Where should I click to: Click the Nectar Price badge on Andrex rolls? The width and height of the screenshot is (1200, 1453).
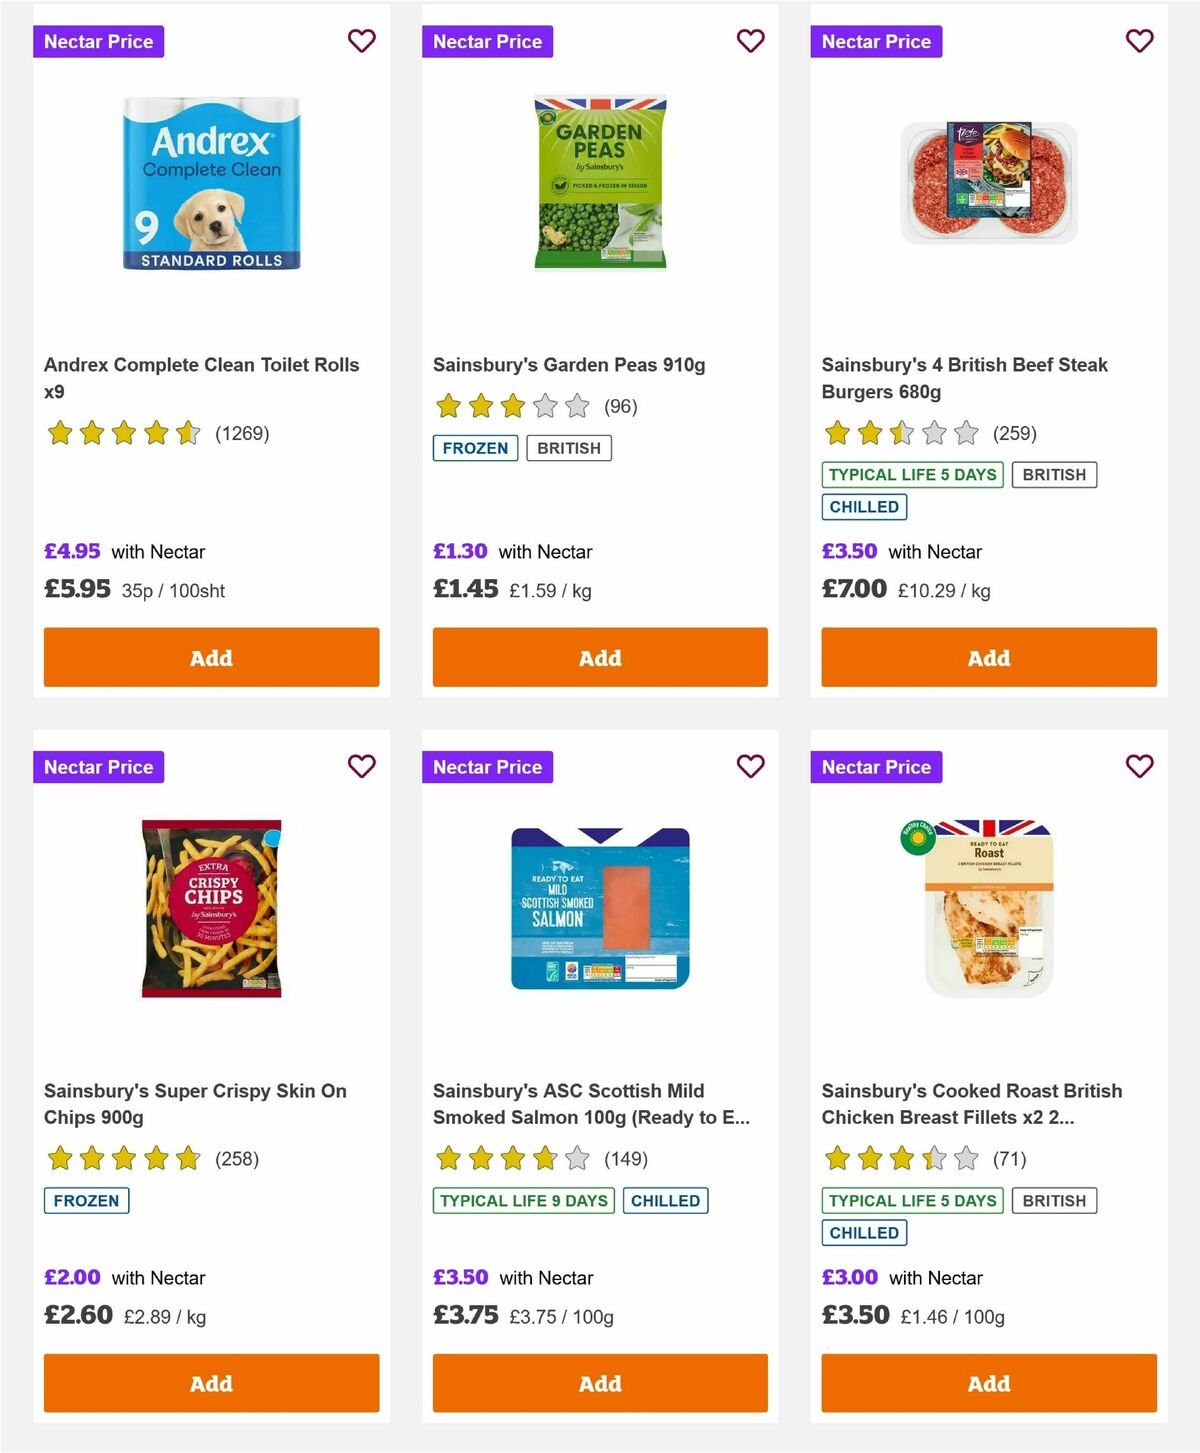(x=99, y=41)
